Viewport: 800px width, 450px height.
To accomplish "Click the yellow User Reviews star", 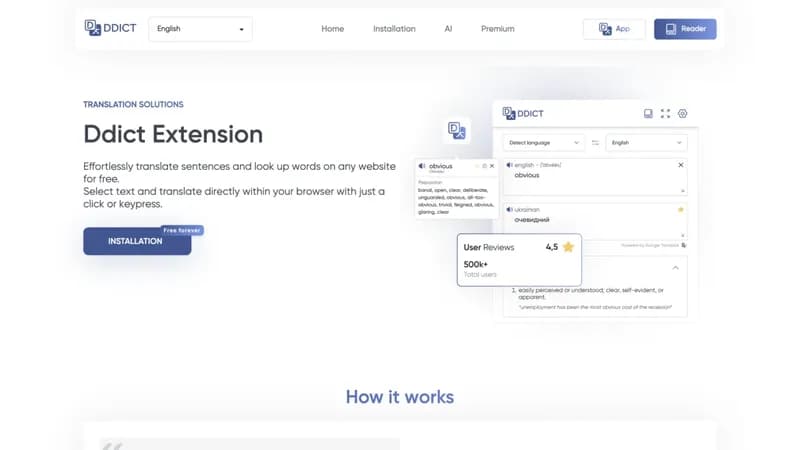I will click(x=568, y=247).
